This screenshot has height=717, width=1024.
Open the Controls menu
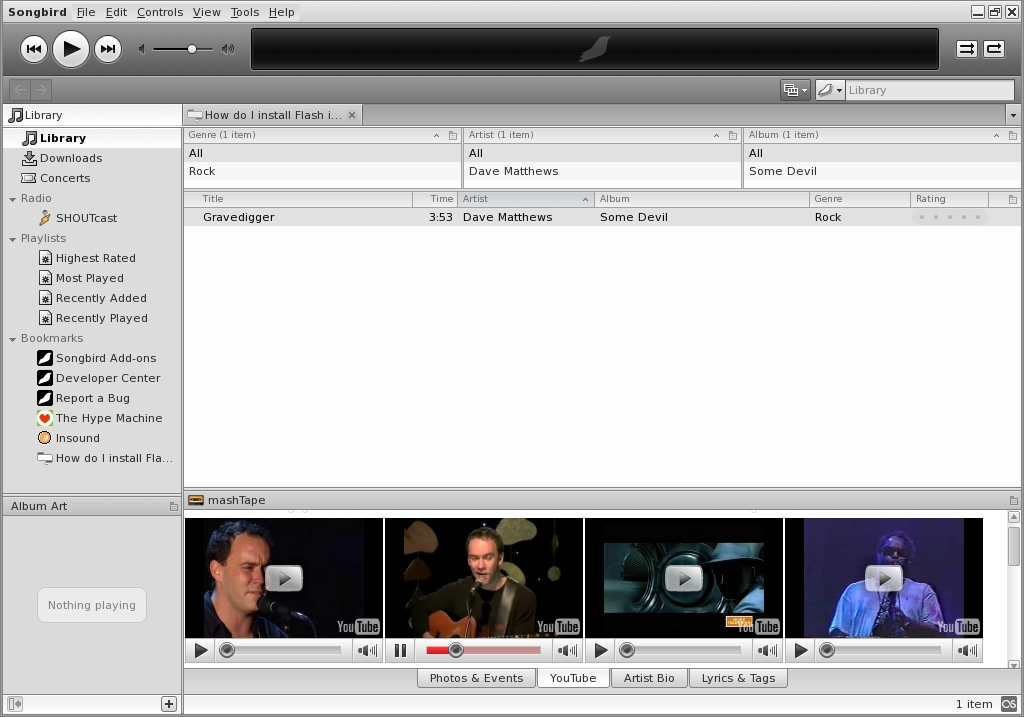160,12
